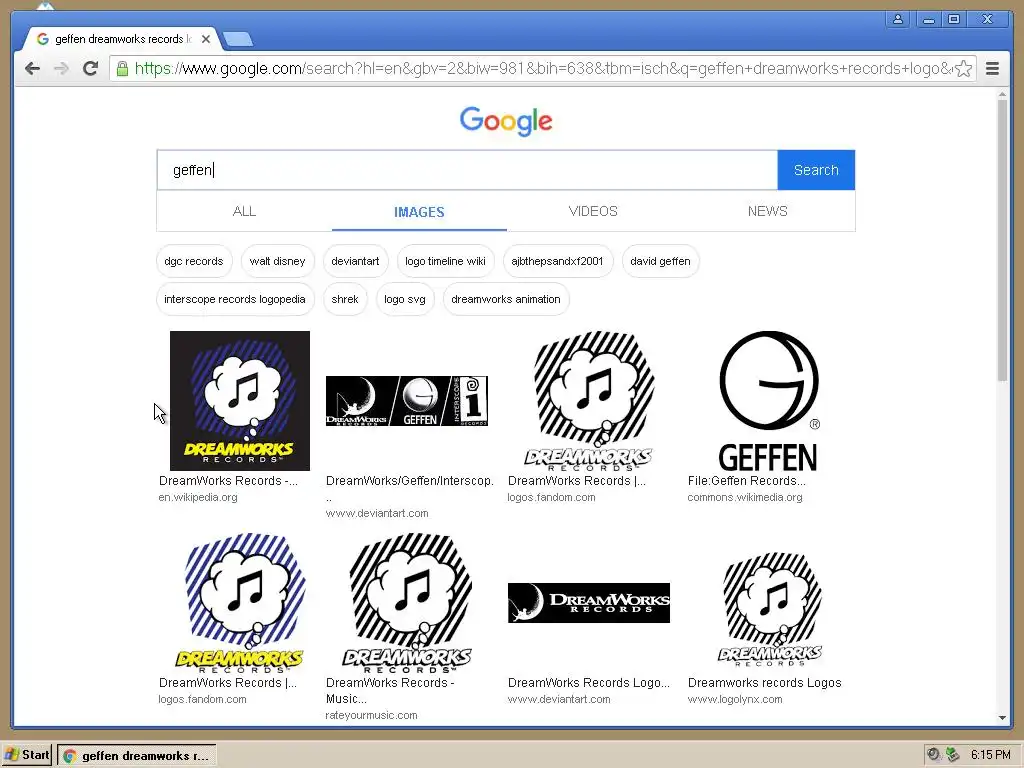The width and height of the screenshot is (1024, 768).
Task: Open the DreamWorks Records moon banner thumbnail
Action: tap(588, 603)
